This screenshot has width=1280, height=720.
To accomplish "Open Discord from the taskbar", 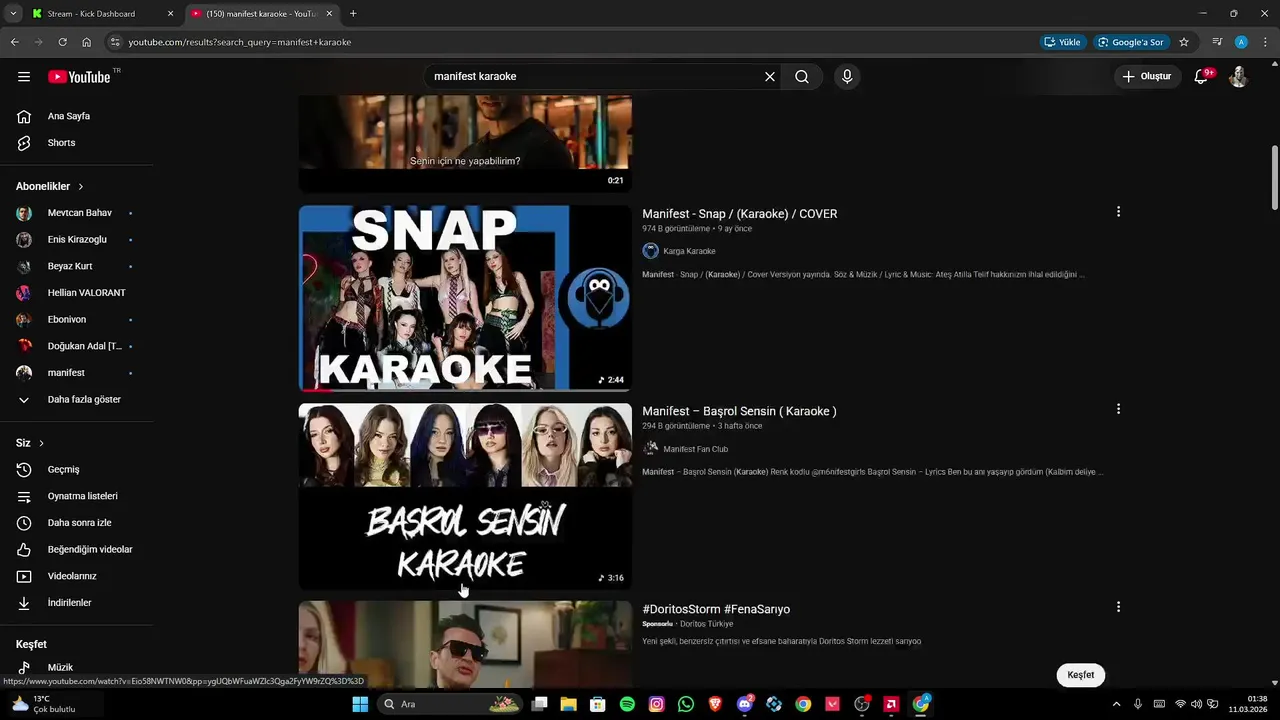I will point(744,704).
